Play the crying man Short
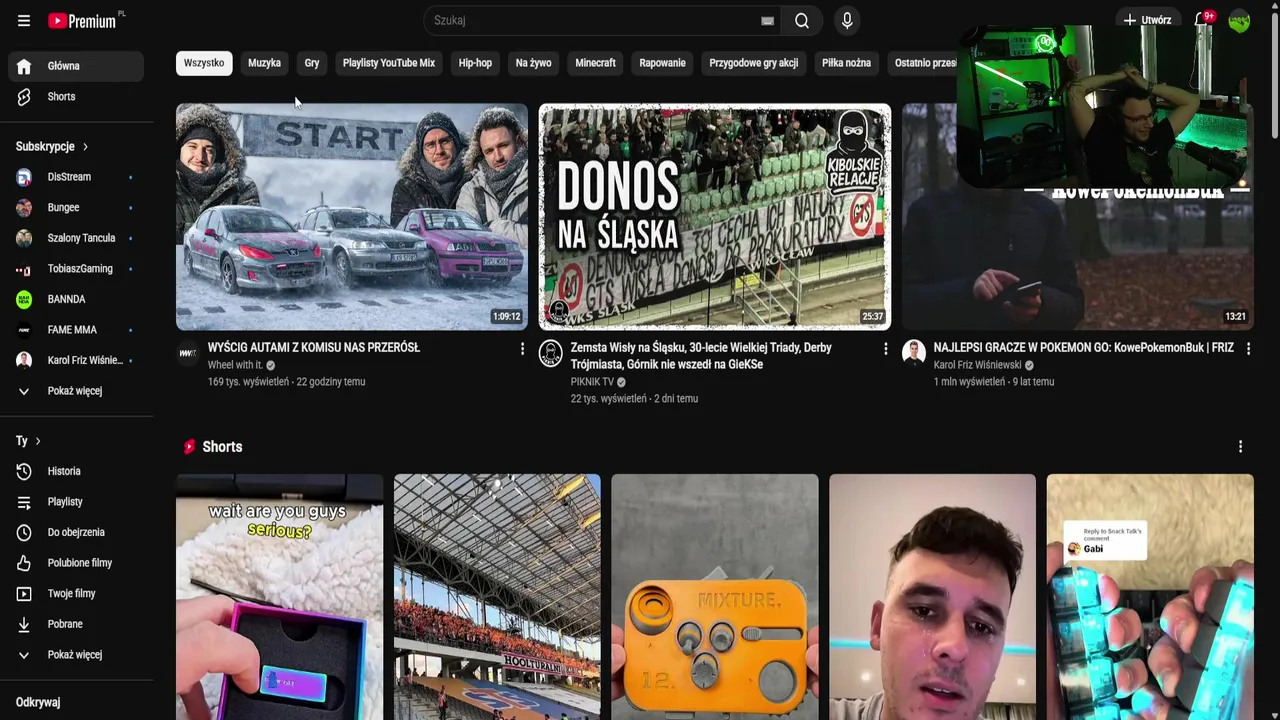Viewport: 1280px width, 720px height. [932, 597]
